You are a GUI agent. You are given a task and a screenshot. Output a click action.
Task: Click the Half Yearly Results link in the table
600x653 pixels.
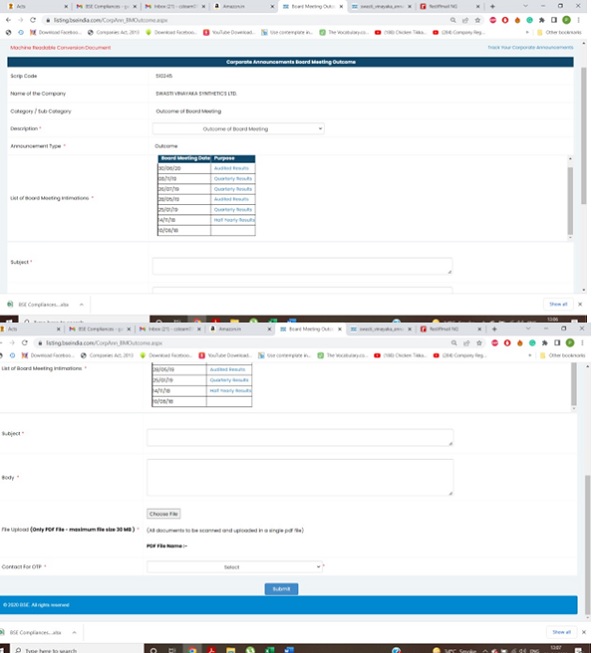click(x=234, y=219)
